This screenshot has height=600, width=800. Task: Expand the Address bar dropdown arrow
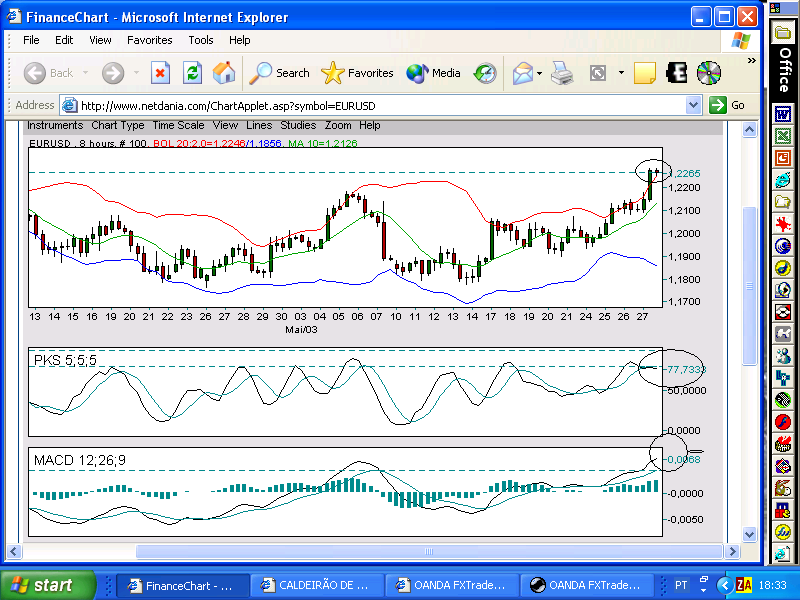point(694,105)
